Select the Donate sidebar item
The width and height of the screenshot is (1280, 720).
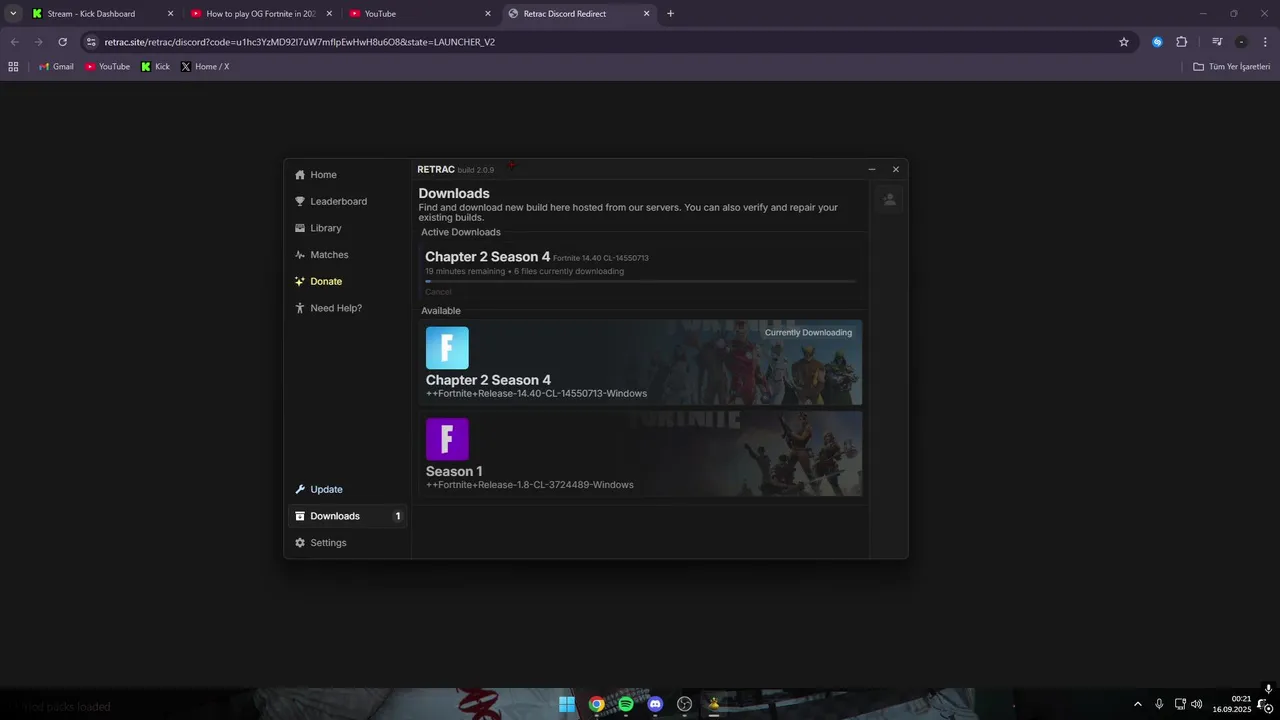pos(347,281)
